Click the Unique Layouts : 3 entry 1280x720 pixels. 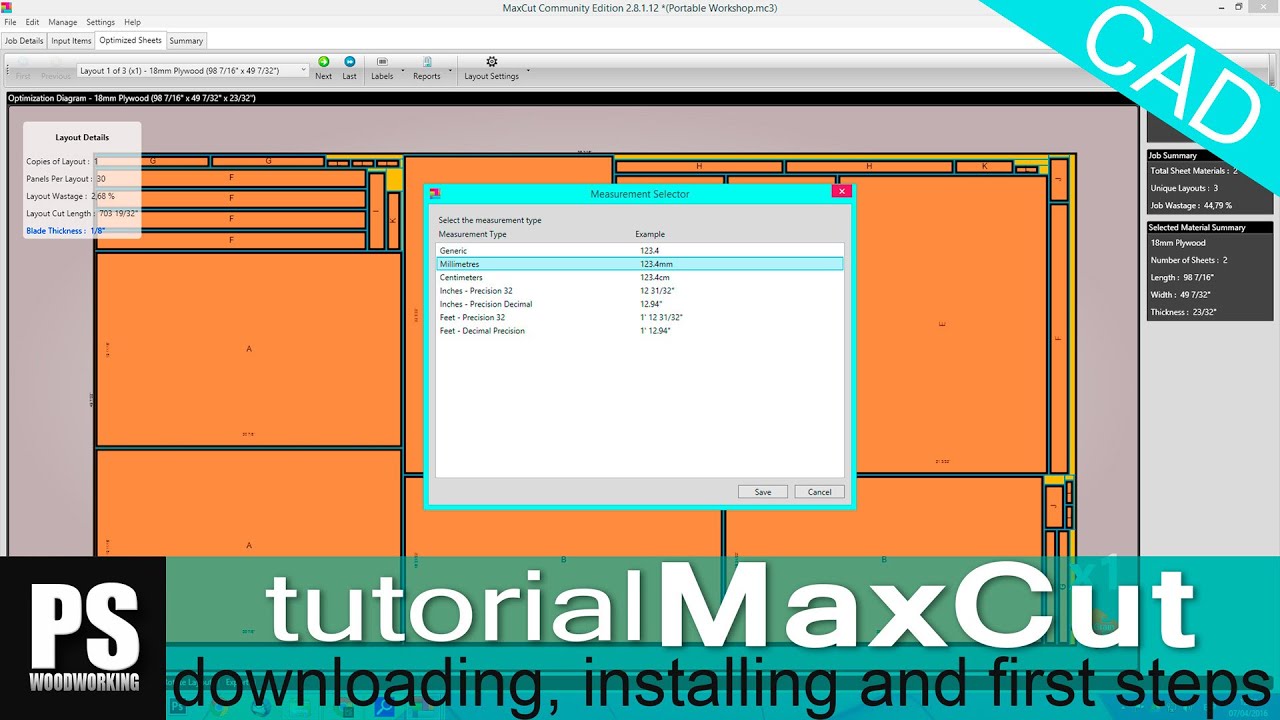(x=1184, y=188)
